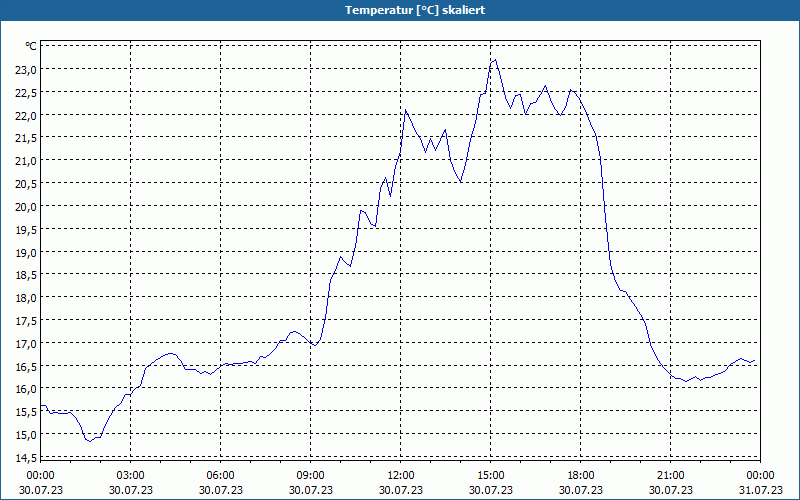The width and height of the screenshot is (800, 500).
Task: Click the 15,0 y-axis label
Action: pos(26,435)
